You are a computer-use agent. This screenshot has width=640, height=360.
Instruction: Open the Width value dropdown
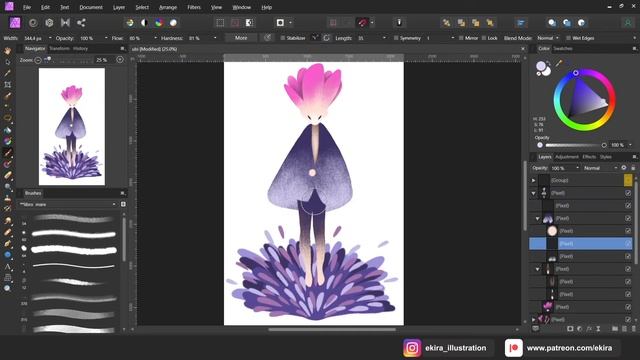[50, 38]
